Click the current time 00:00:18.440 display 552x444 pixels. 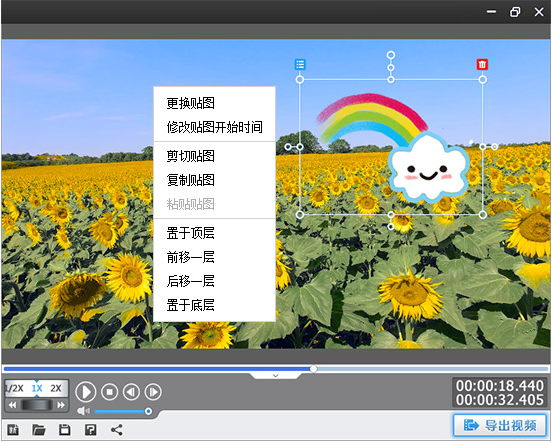click(x=500, y=386)
